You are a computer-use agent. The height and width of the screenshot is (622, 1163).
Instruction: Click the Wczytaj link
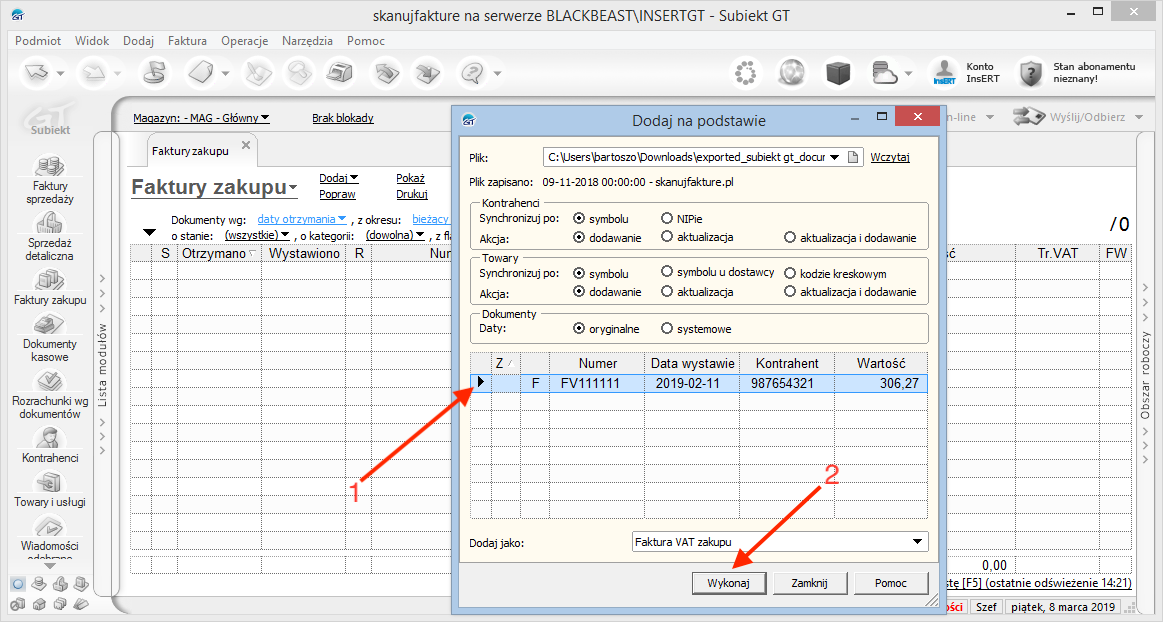(890, 157)
